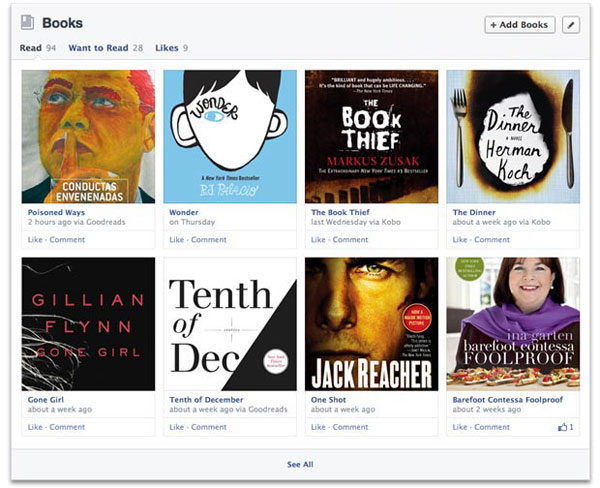The height and width of the screenshot is (488, 600).
Task: Click Goodreads link under Poisoned Ways
Action: (106, 222)
